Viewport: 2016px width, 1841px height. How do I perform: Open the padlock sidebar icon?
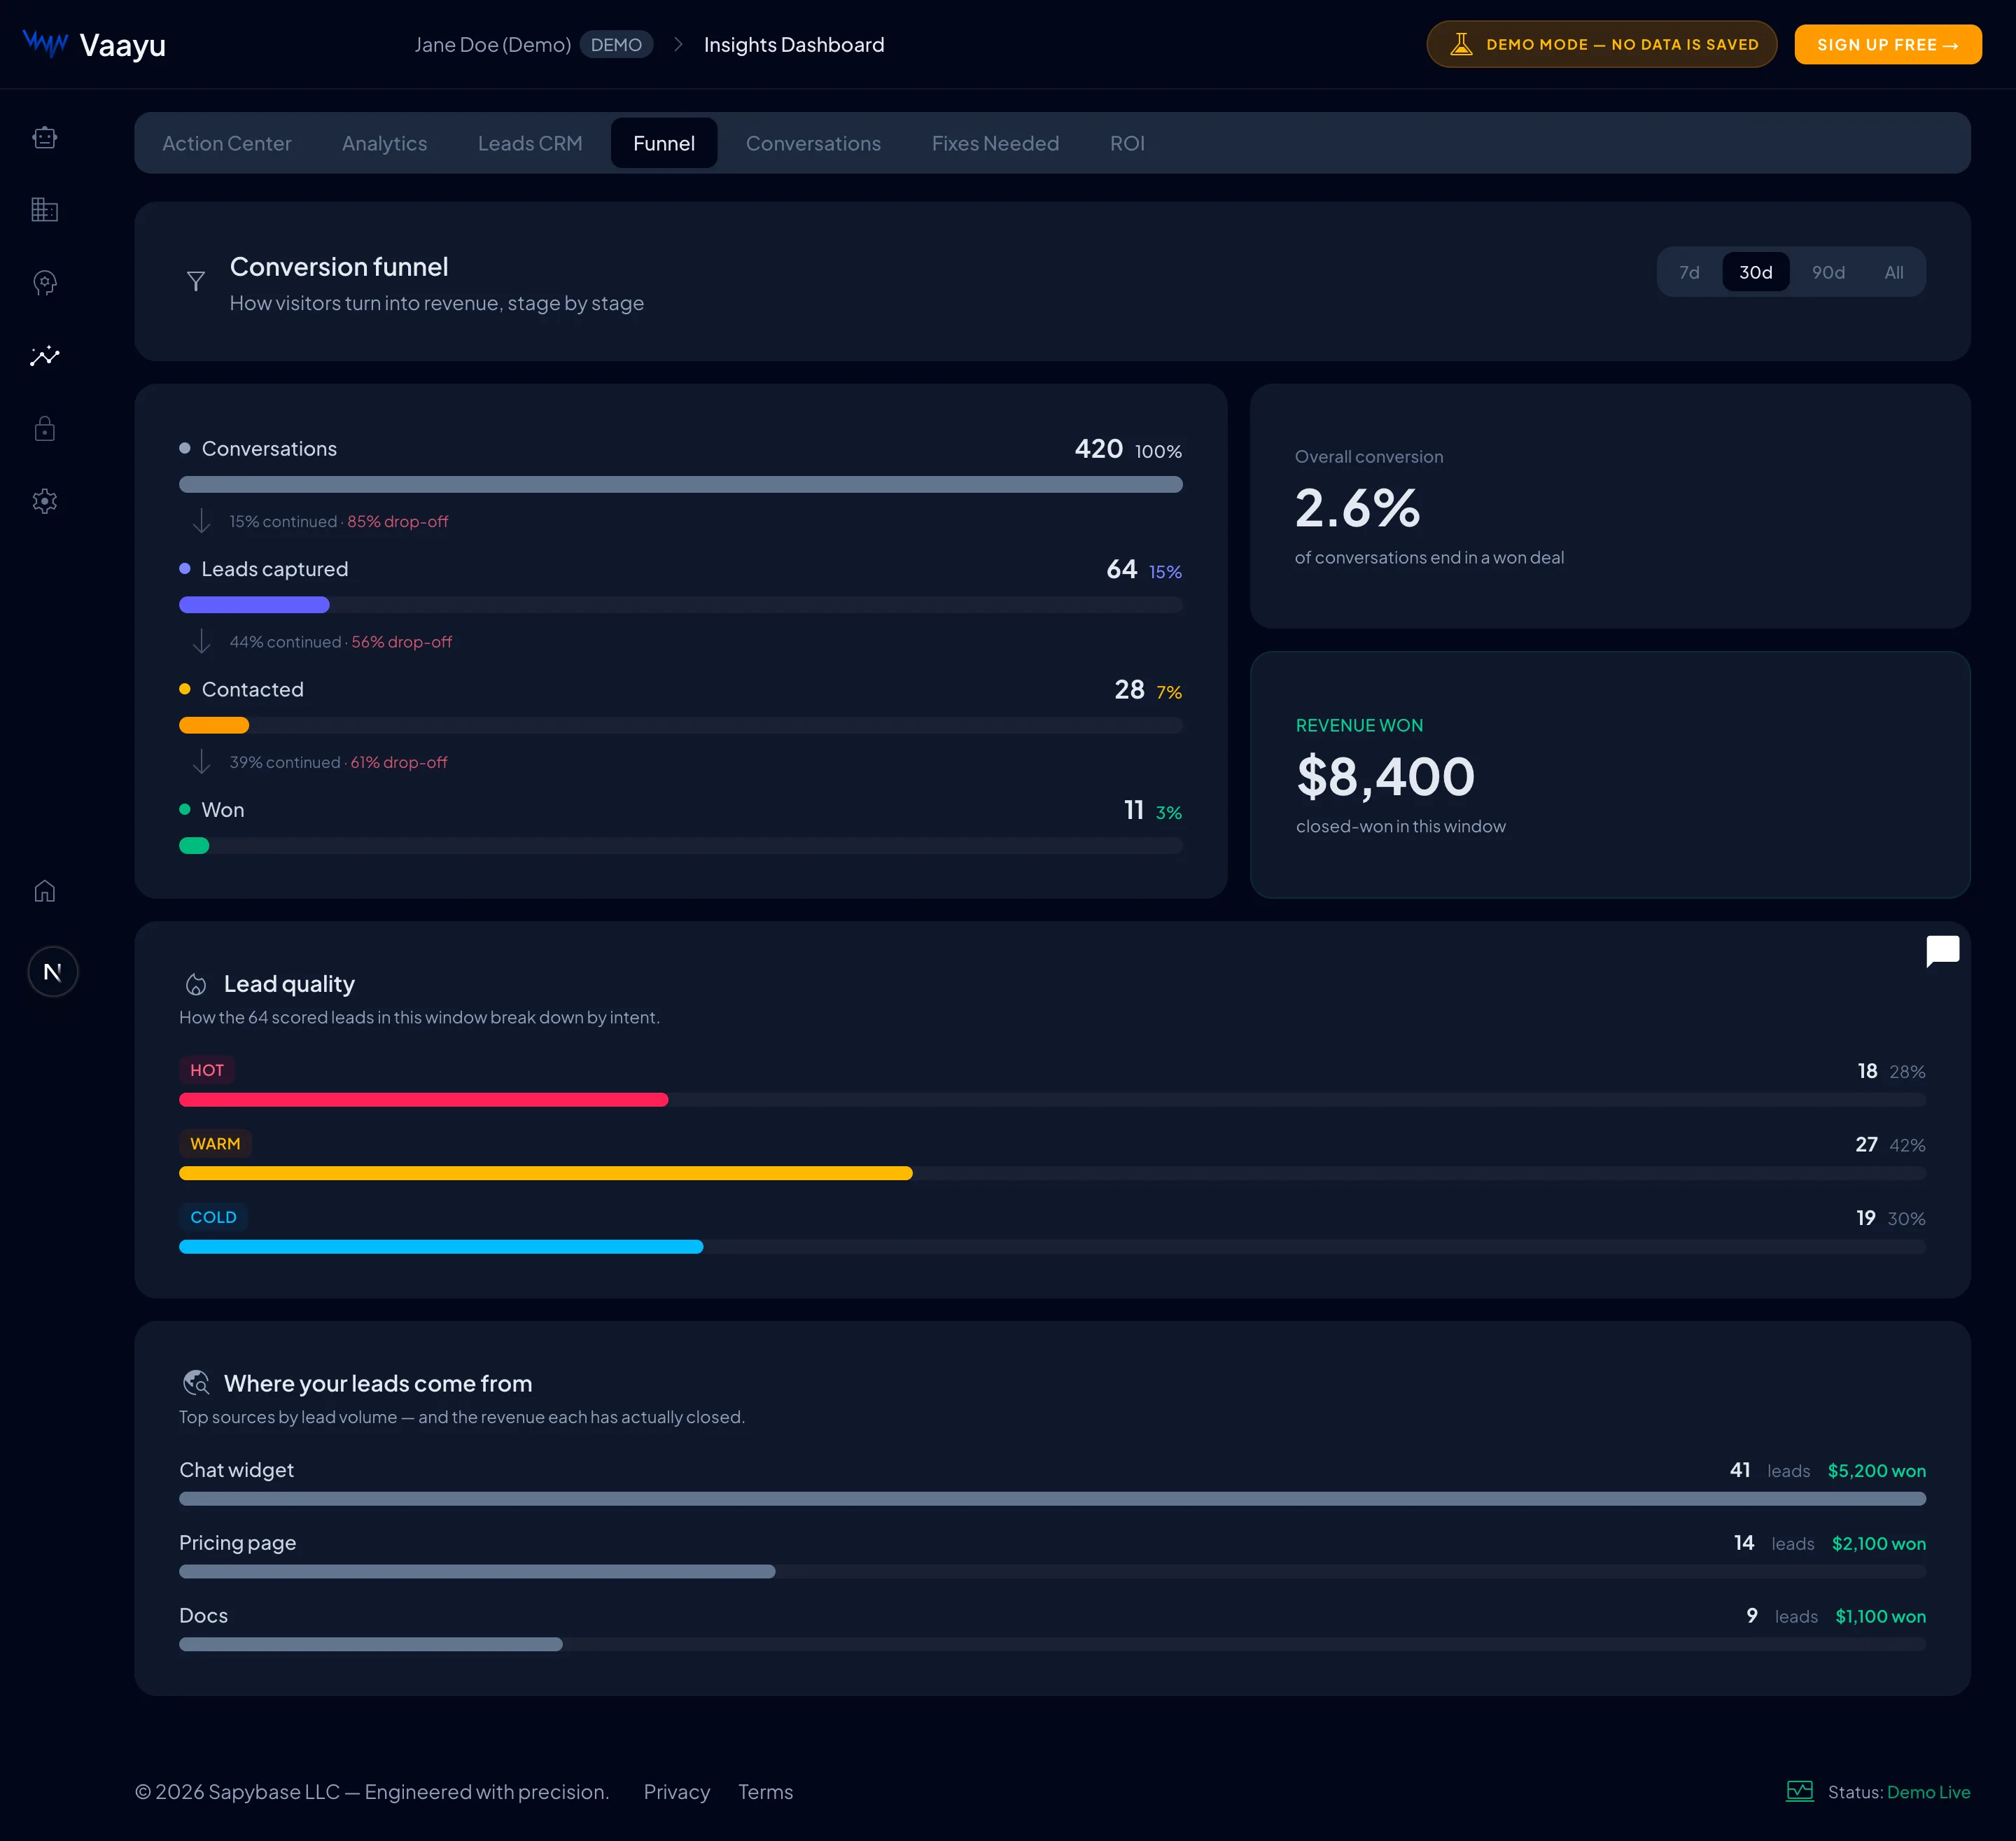[44, 429]
